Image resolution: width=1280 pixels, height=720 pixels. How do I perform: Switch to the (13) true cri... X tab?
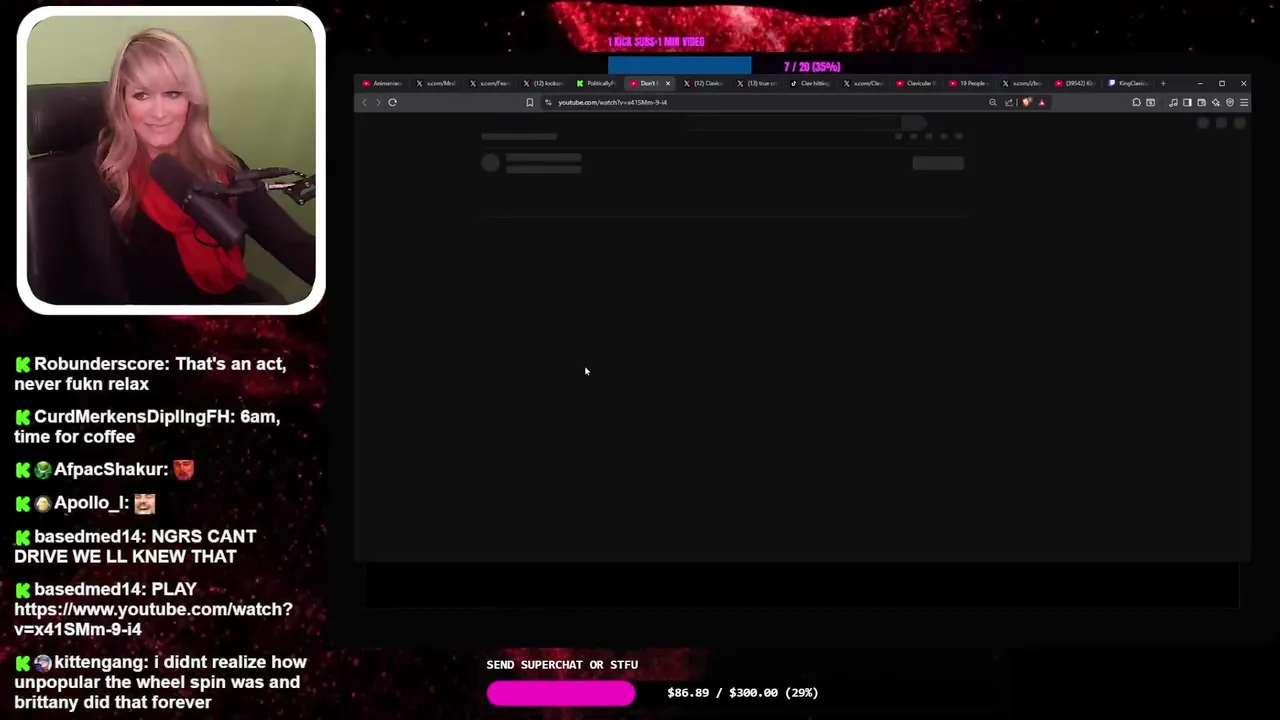coord(757,84)
